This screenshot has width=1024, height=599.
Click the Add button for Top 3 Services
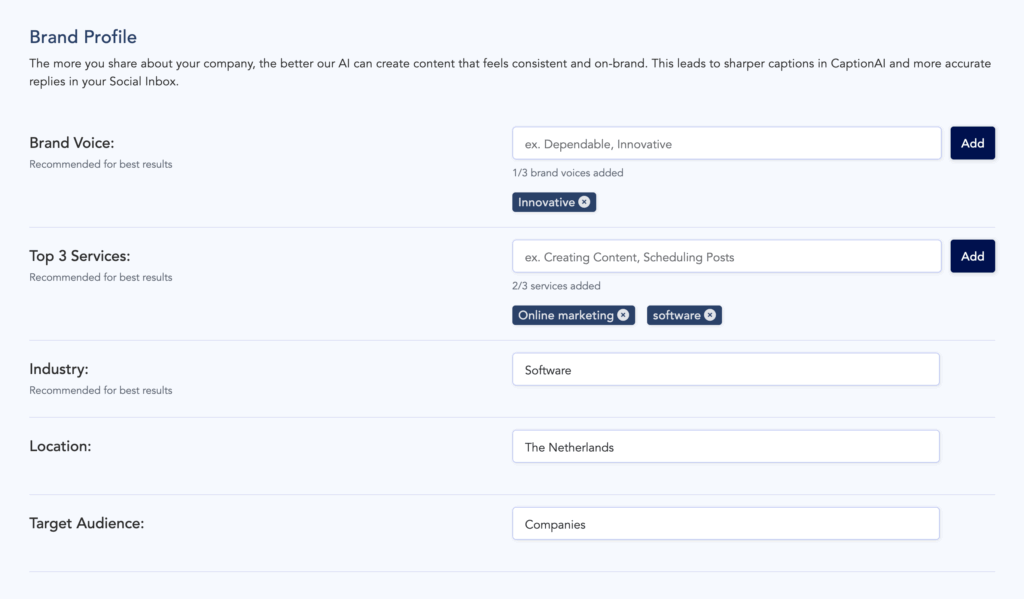coord(972,256)
